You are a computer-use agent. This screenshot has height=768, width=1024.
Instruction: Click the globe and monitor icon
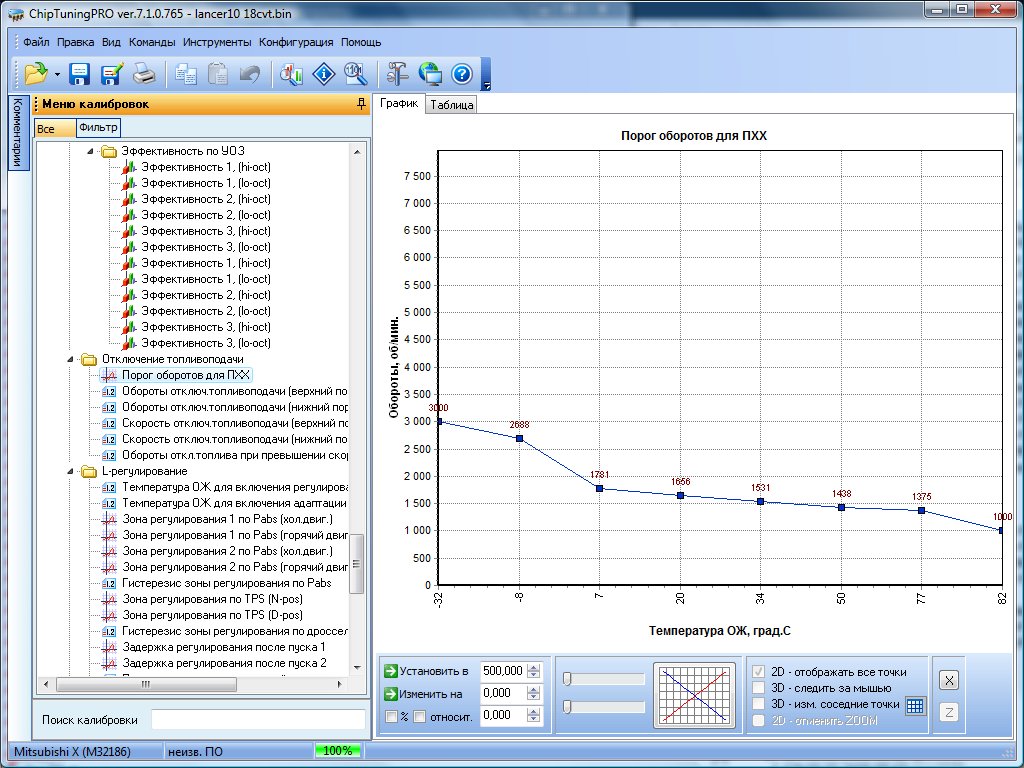(430, 73)
